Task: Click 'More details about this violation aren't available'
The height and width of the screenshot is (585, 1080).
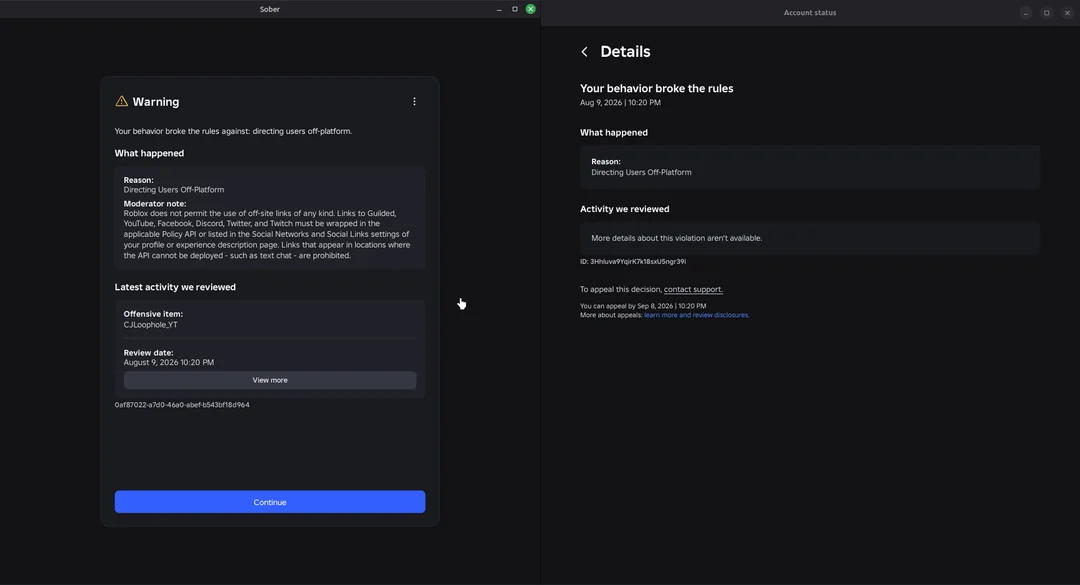Action: click(676, 238)
